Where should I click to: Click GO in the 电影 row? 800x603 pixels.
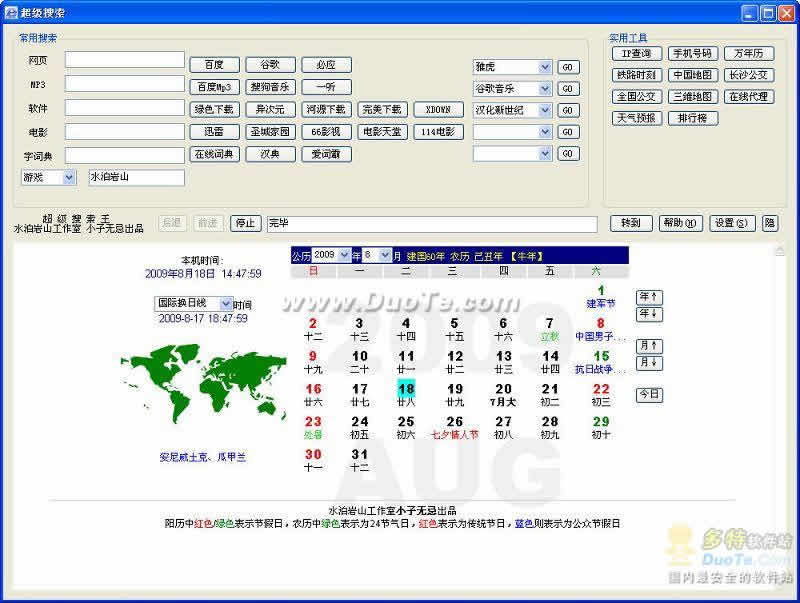[568, 132]
